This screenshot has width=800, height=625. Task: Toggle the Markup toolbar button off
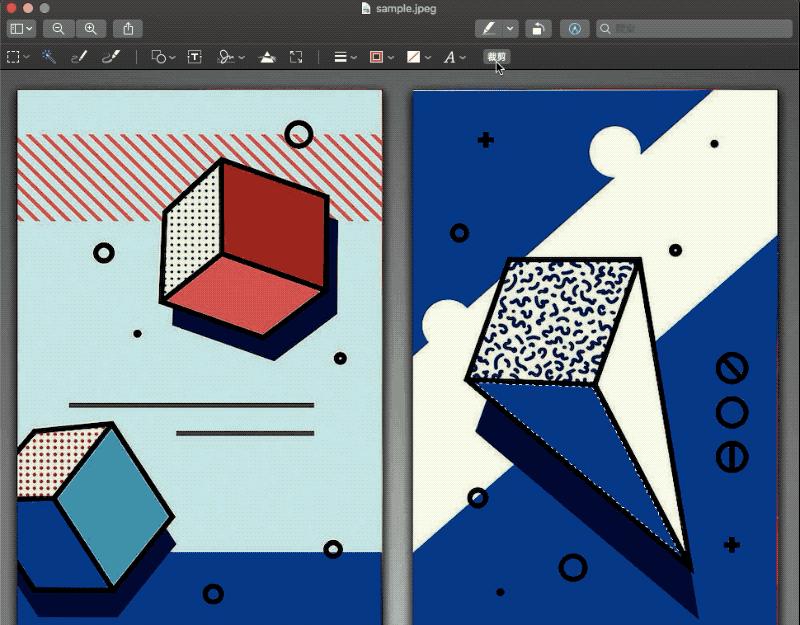tap(574, 29)
